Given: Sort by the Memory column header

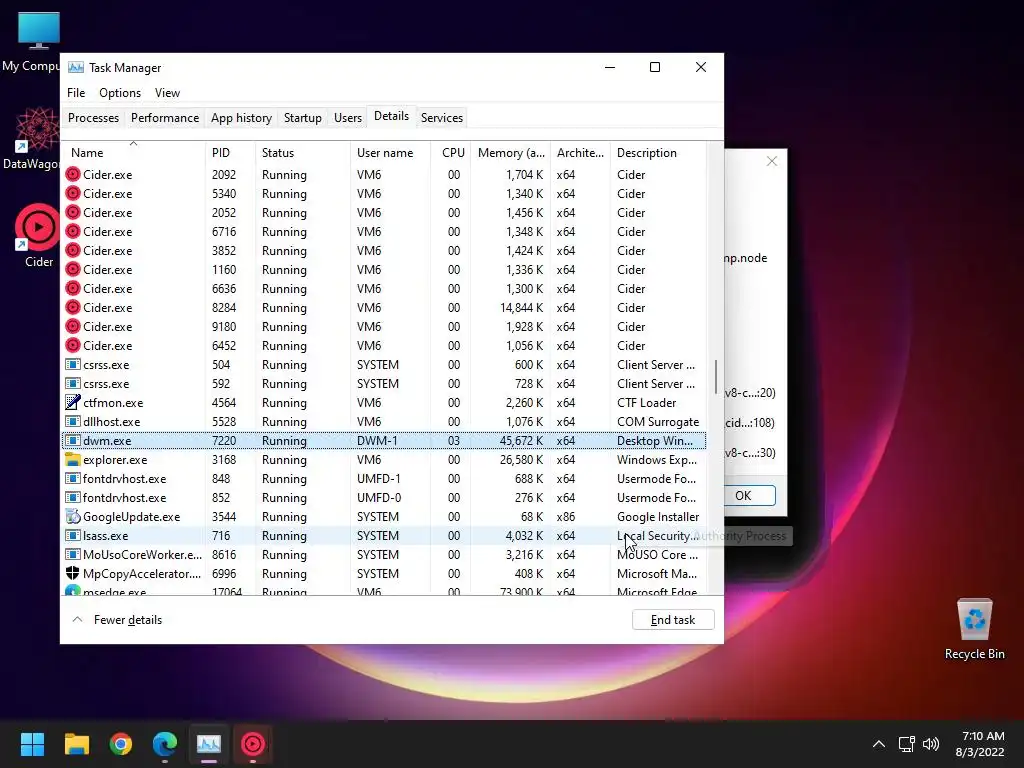Looking at the screenshot, I should pyautogui.click(x=510, y=152).
